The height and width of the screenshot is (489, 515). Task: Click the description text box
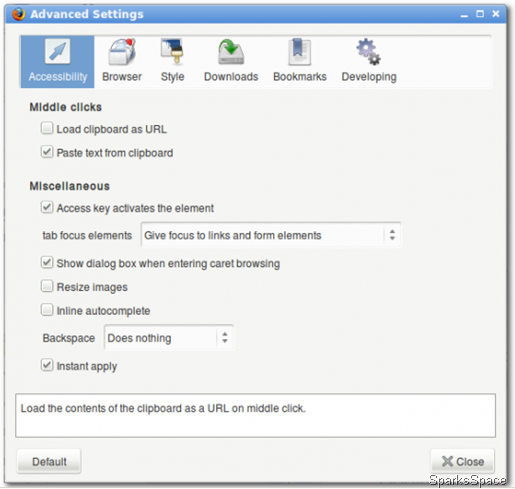coord(255,415)
